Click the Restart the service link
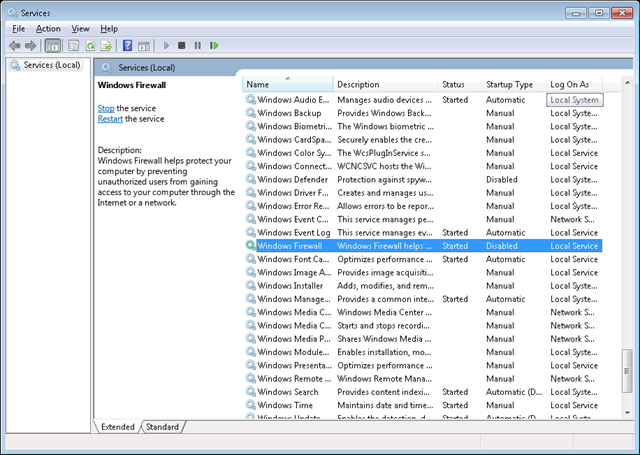The height and width of the screenshot is (455, 640). [x=110, y=119]
